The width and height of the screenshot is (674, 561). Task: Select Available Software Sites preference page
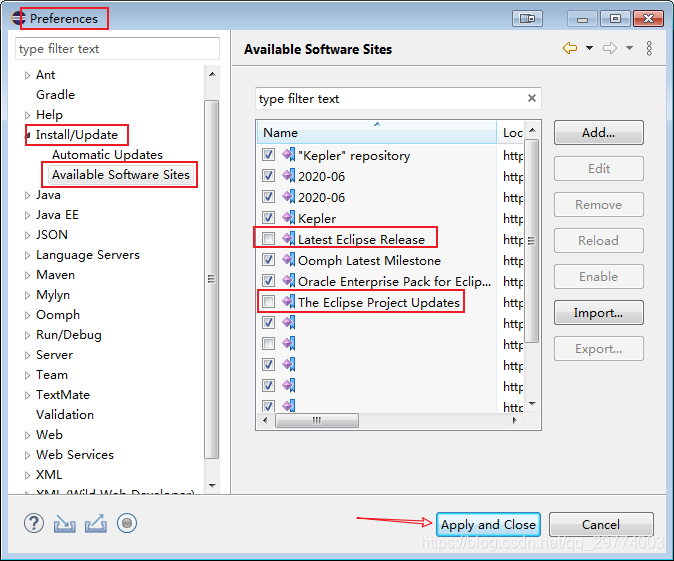point(121,175)
